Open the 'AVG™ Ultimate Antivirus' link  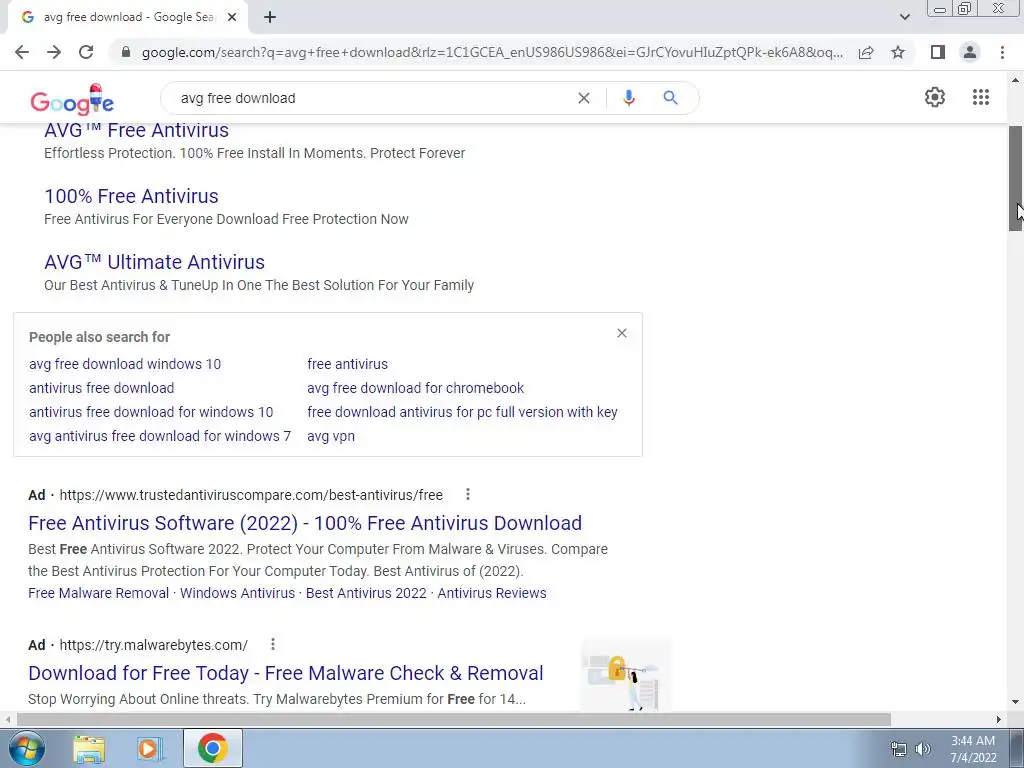(x=154, y=262)
